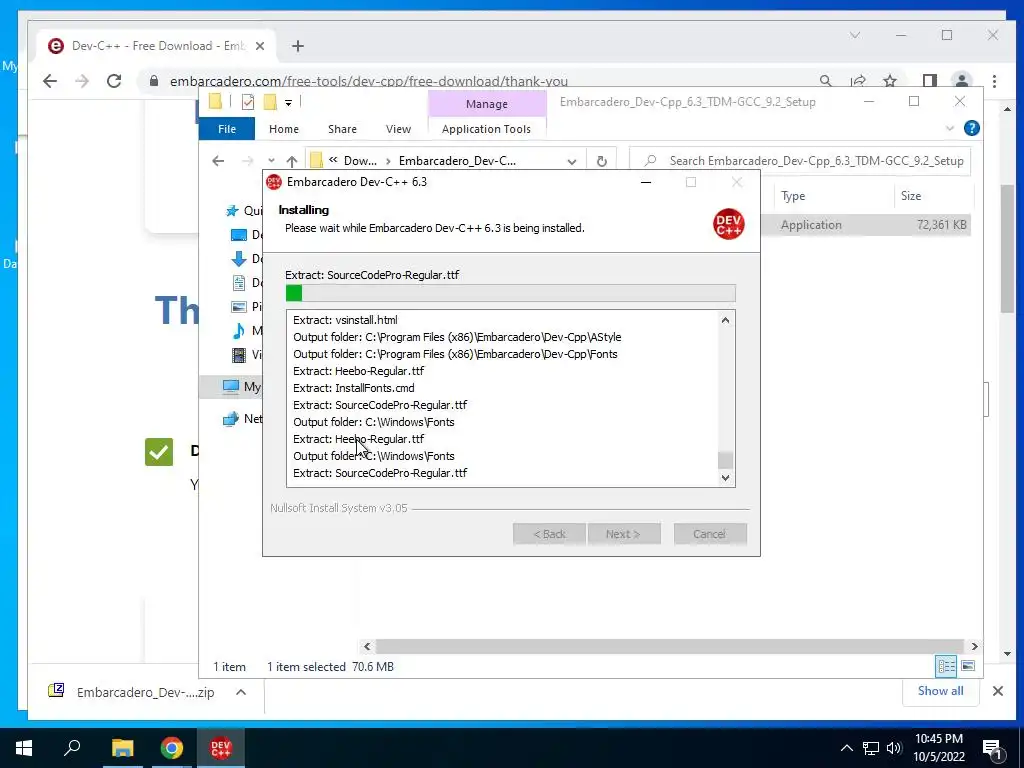This screenshot has width=1024, height=768.
Task: Select the Music folder in the sidebar
Action: pyautogui.click(x=248, y=330)
